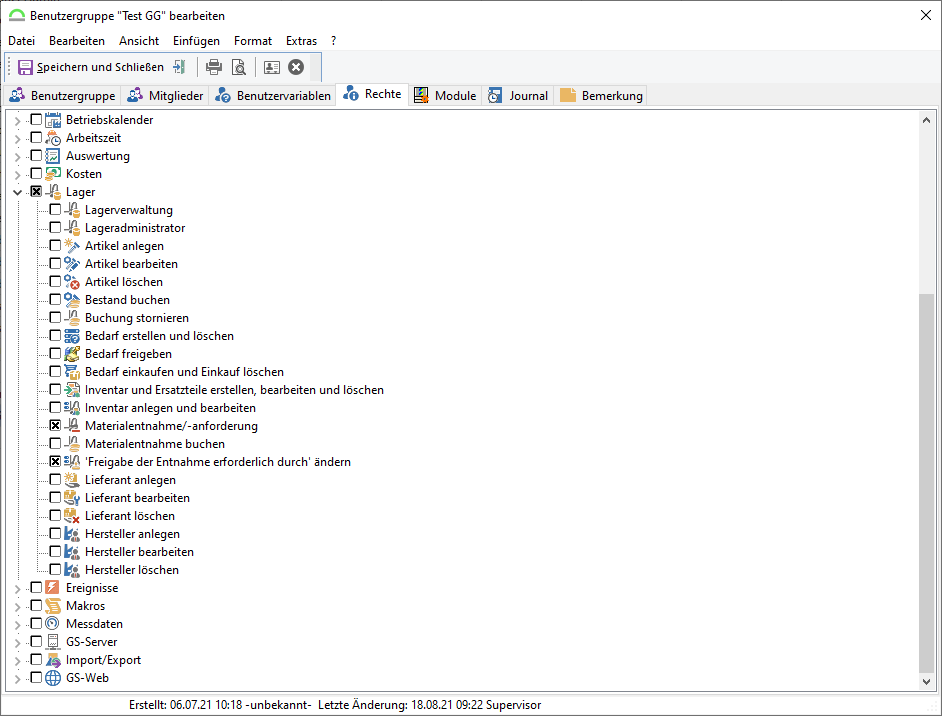
Task: Enable the Lageradministrator checkbox
Action: [55, 228]
